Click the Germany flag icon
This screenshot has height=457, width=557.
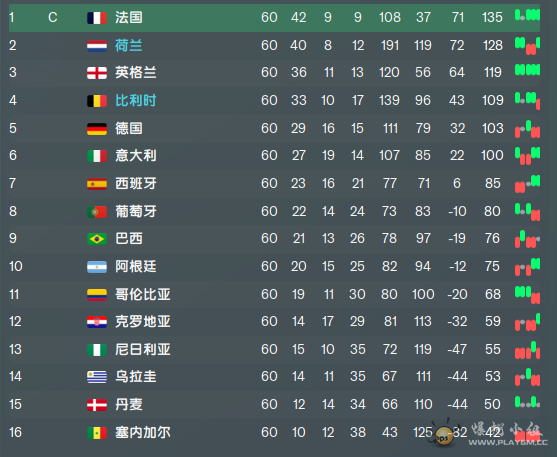[97, 129]
